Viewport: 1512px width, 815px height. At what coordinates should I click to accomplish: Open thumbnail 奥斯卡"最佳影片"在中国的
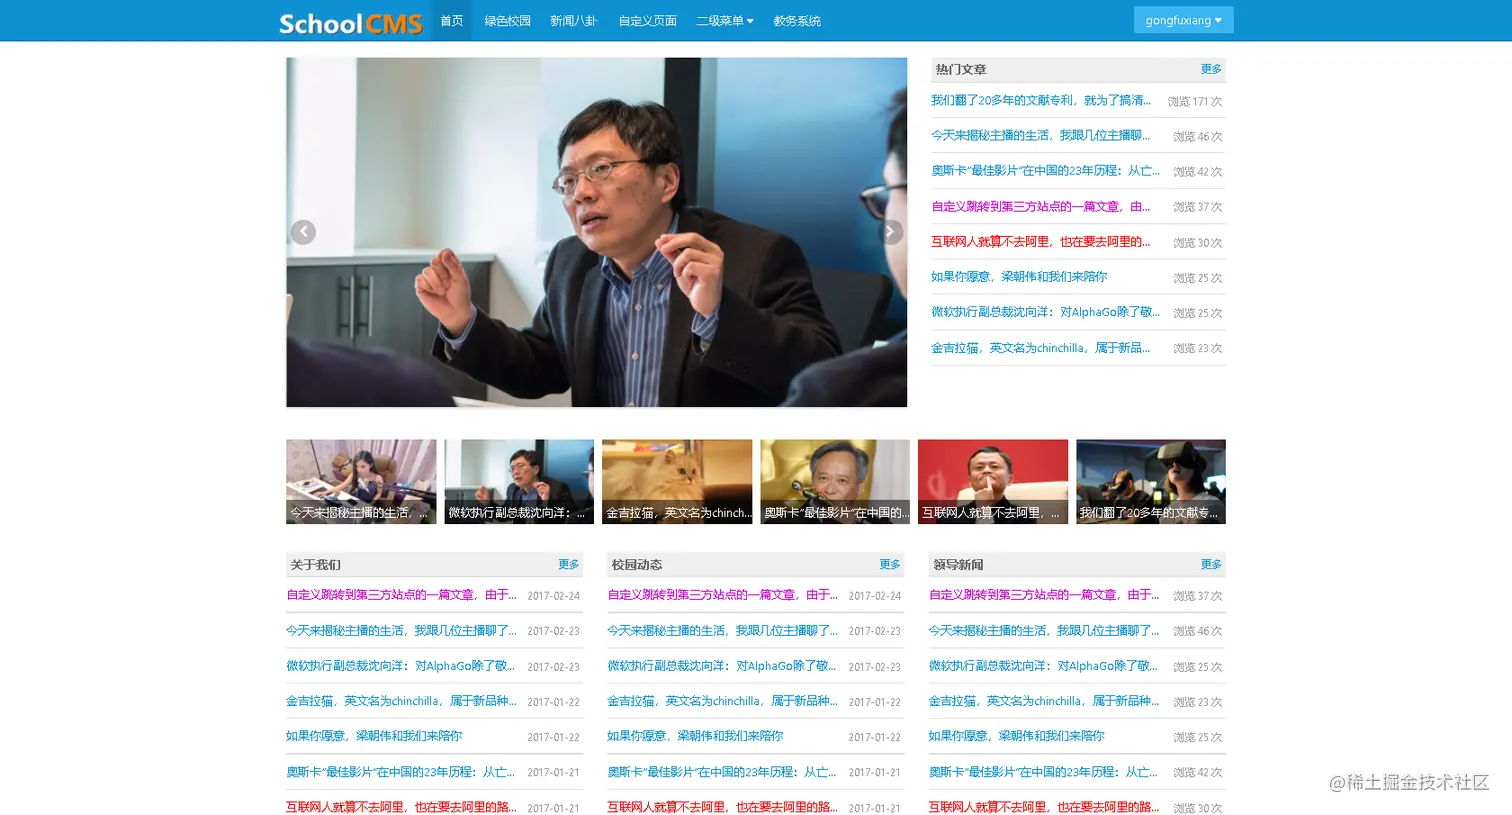point(835,481)
